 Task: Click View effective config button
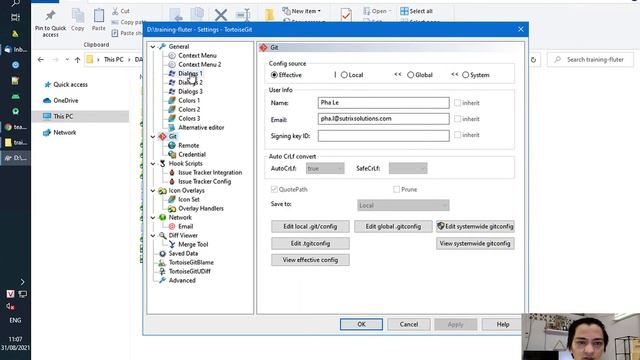click(x=310, y=260)
